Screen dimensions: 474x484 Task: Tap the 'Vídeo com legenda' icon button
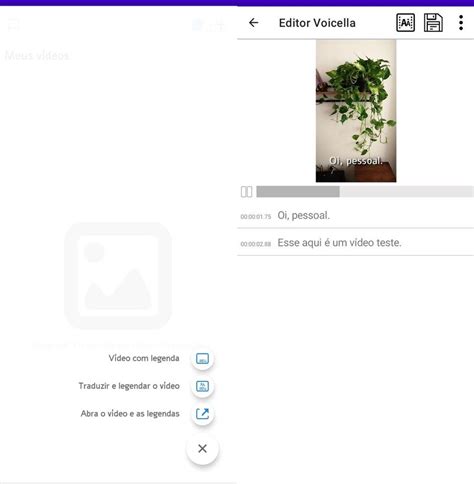(202, 359)
